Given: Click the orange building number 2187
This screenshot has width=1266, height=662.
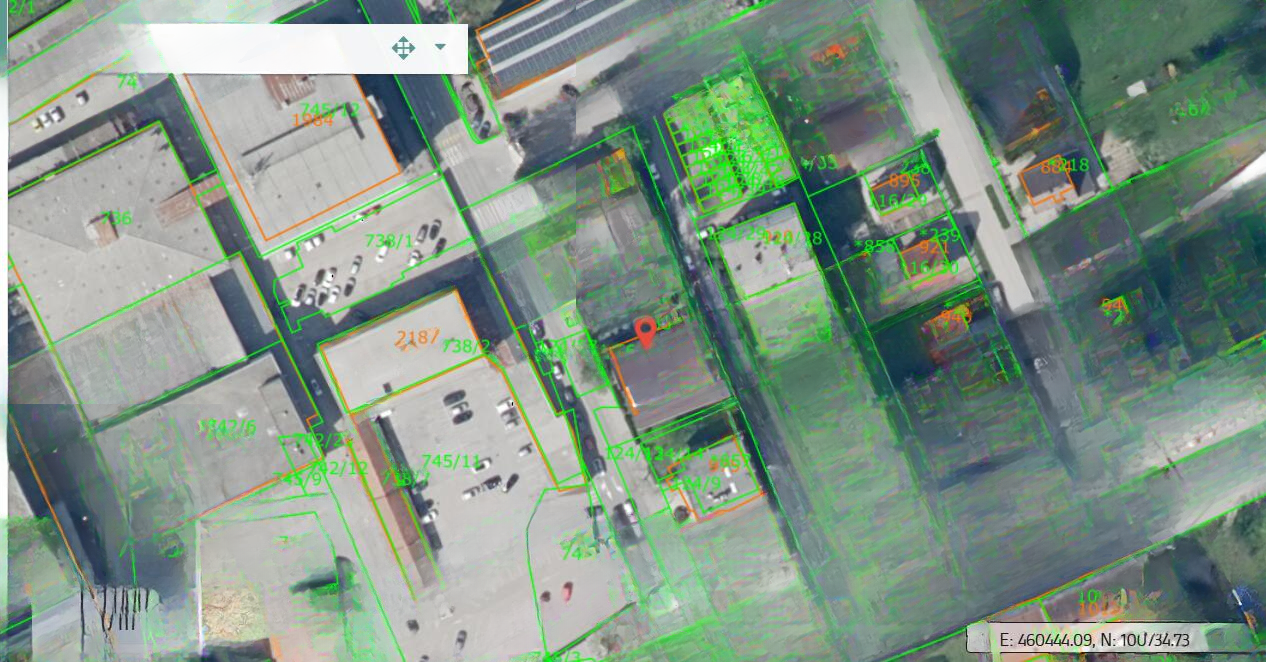Looking at the screenshot, I should click(x=417, y=338).
